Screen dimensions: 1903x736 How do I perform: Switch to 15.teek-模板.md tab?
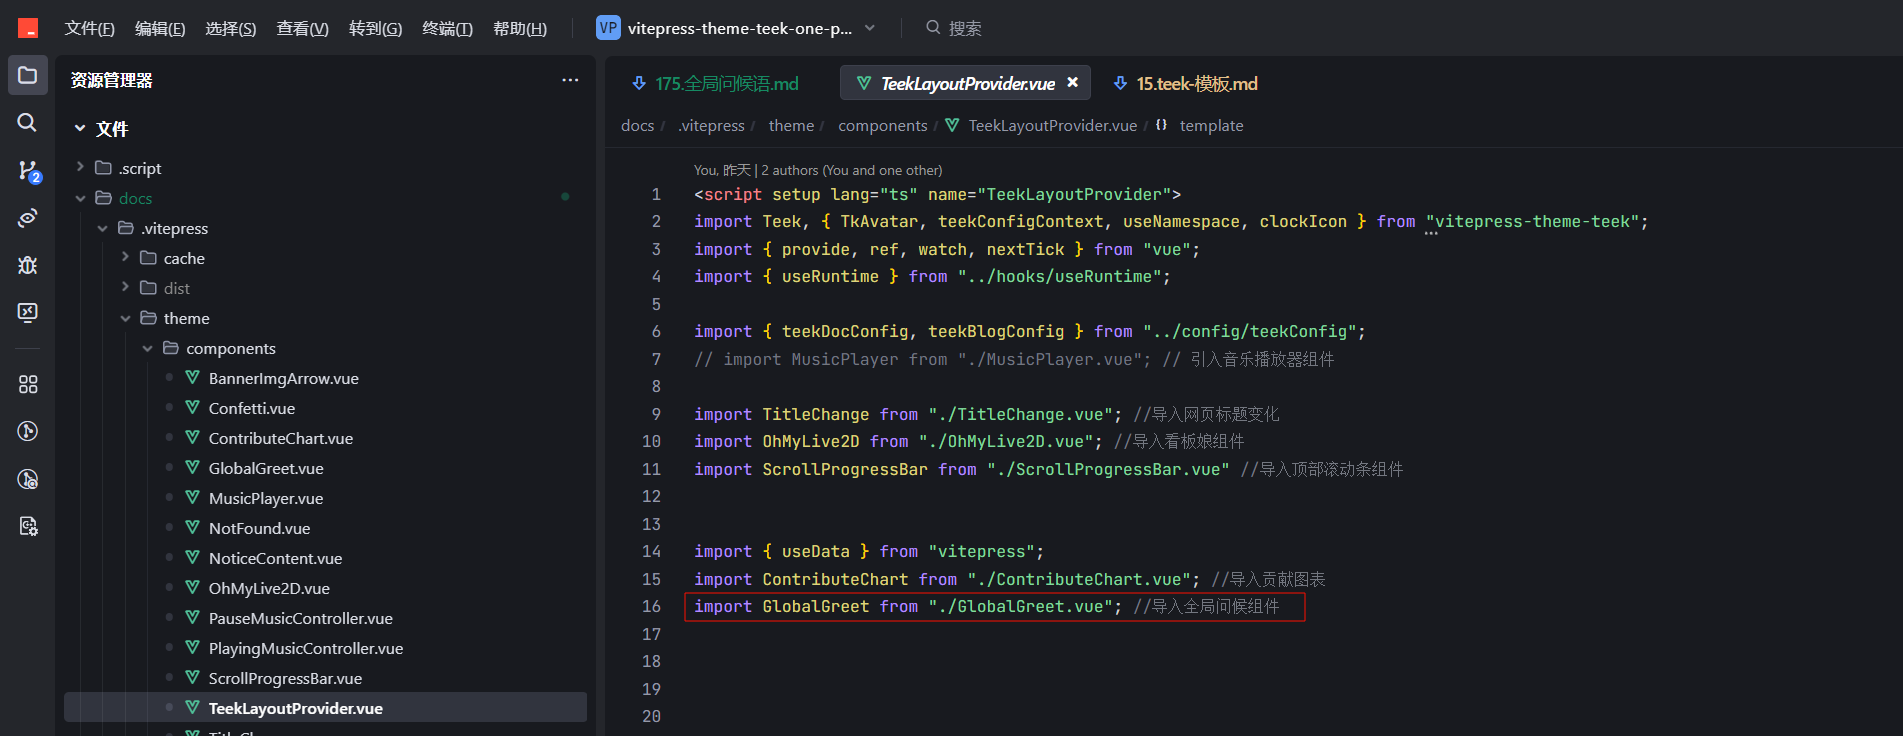1185,83
